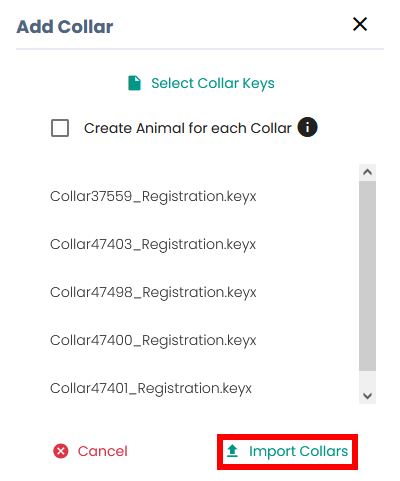The image size is (400, 481).
Task: Enable the Create Animal for each Collar checkbox
Action: pyautogui.click(x=60, y=128)
